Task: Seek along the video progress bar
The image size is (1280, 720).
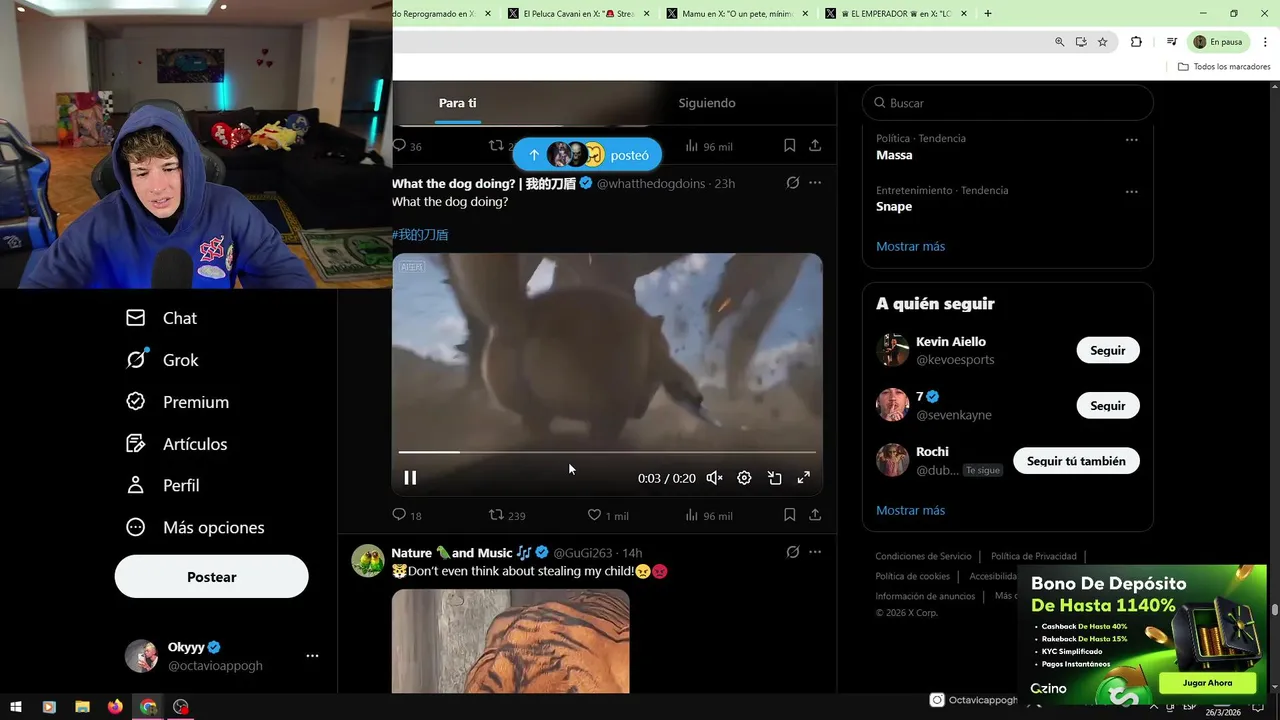Action: [607, 452]
